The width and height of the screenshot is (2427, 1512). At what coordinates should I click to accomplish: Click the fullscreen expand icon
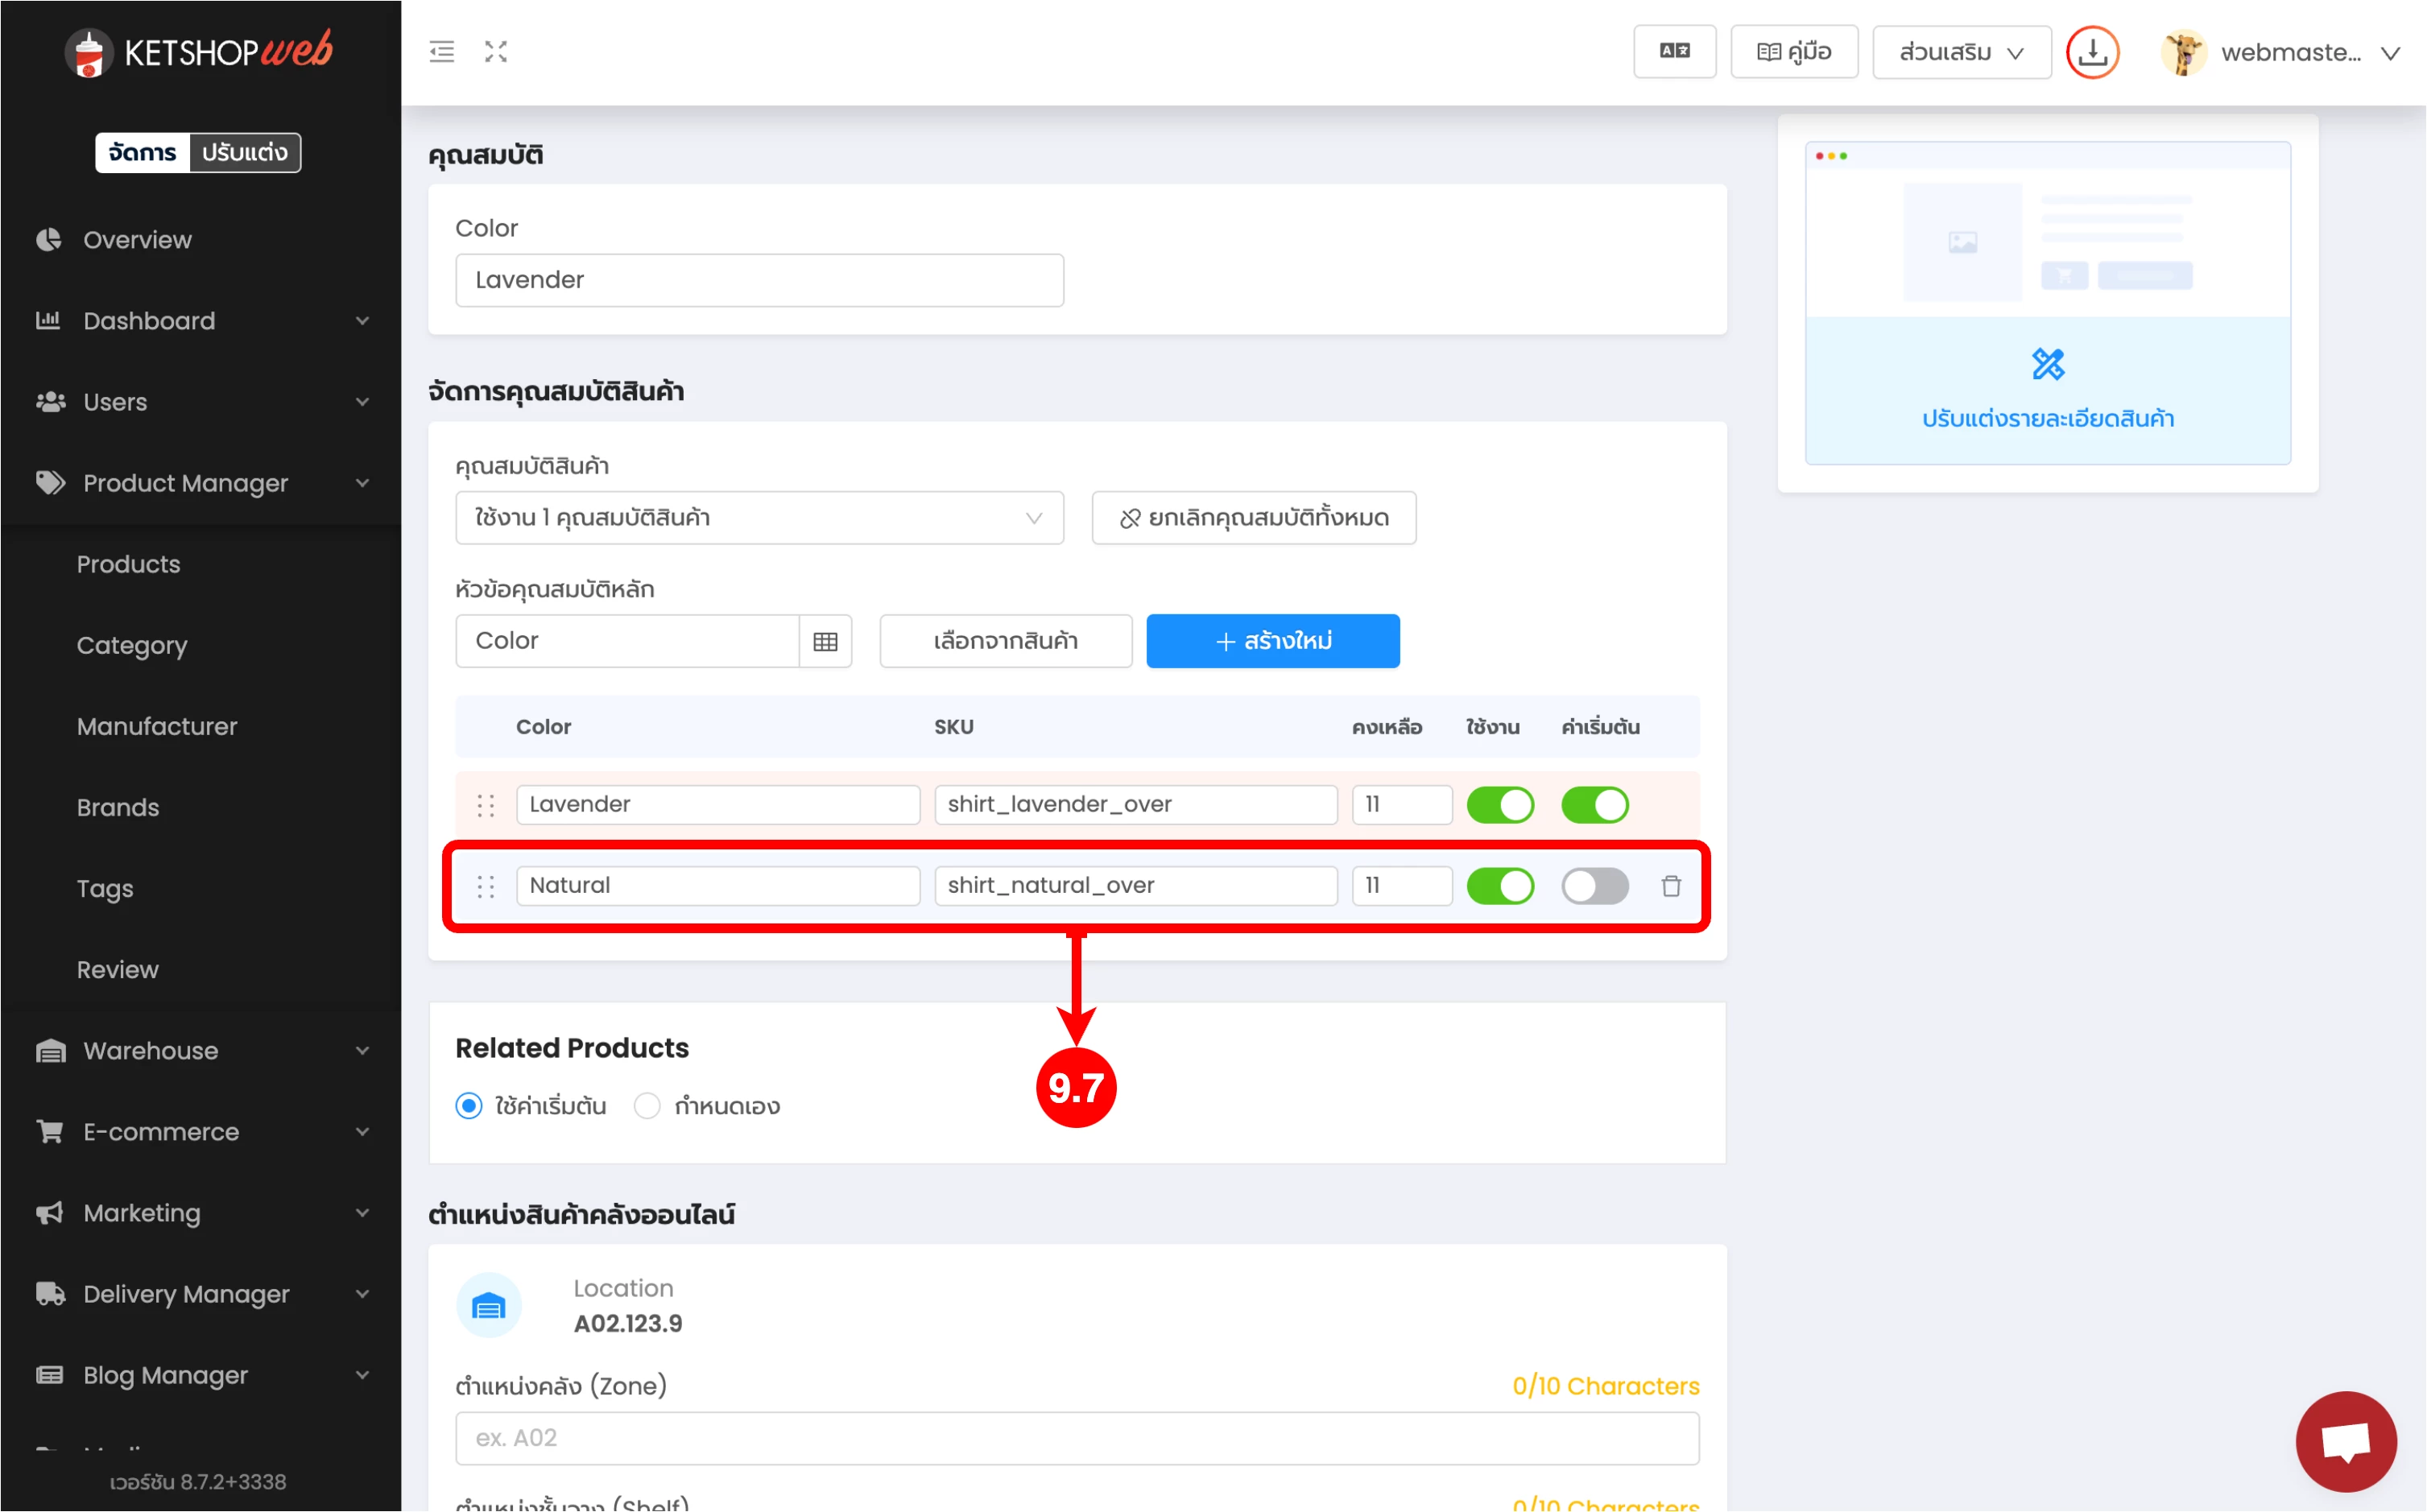496,52
